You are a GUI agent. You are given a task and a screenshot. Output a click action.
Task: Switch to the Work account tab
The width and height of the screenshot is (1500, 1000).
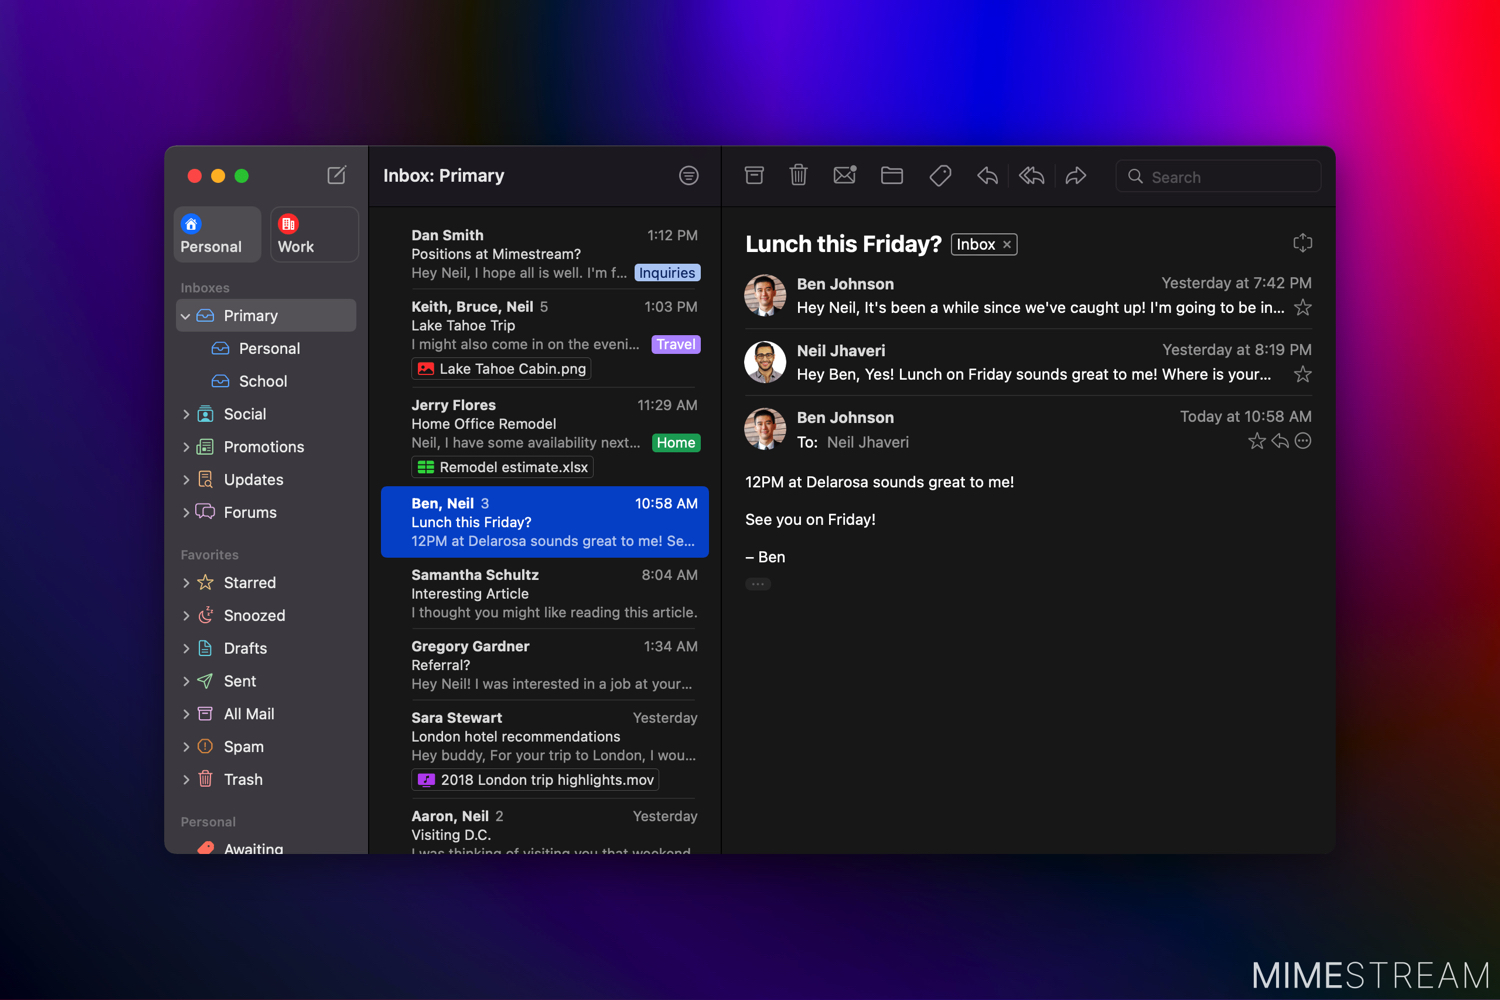tap(314, 235)
